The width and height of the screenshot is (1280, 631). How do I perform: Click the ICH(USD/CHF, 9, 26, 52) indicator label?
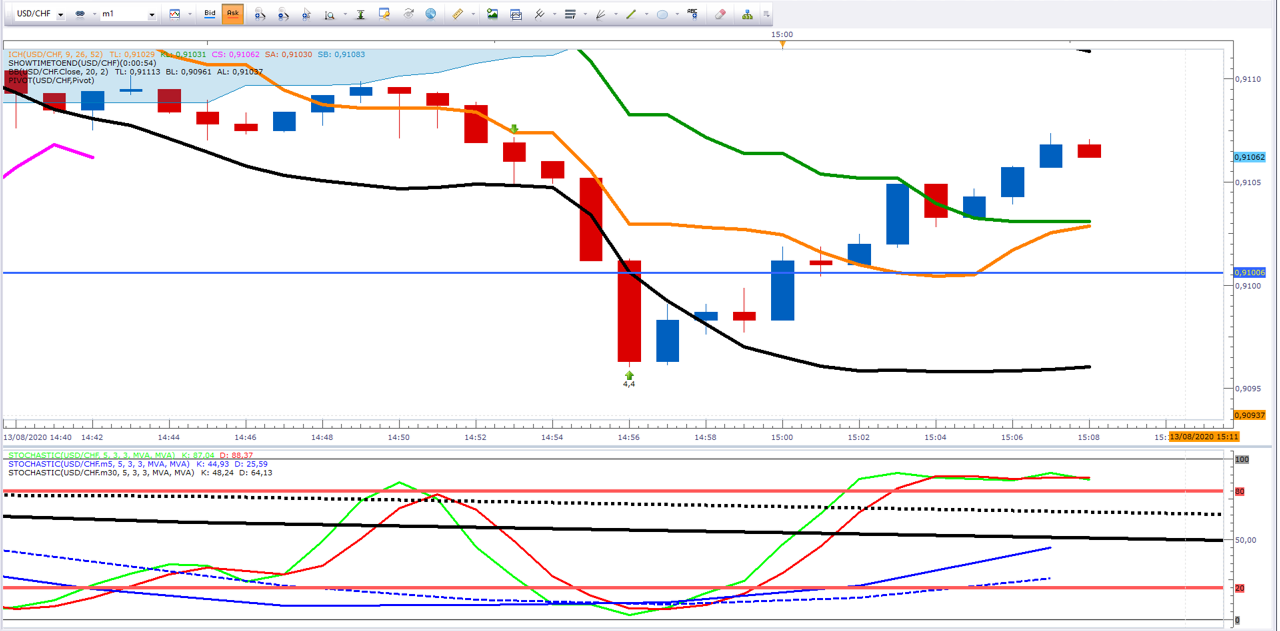click(55, 54)
